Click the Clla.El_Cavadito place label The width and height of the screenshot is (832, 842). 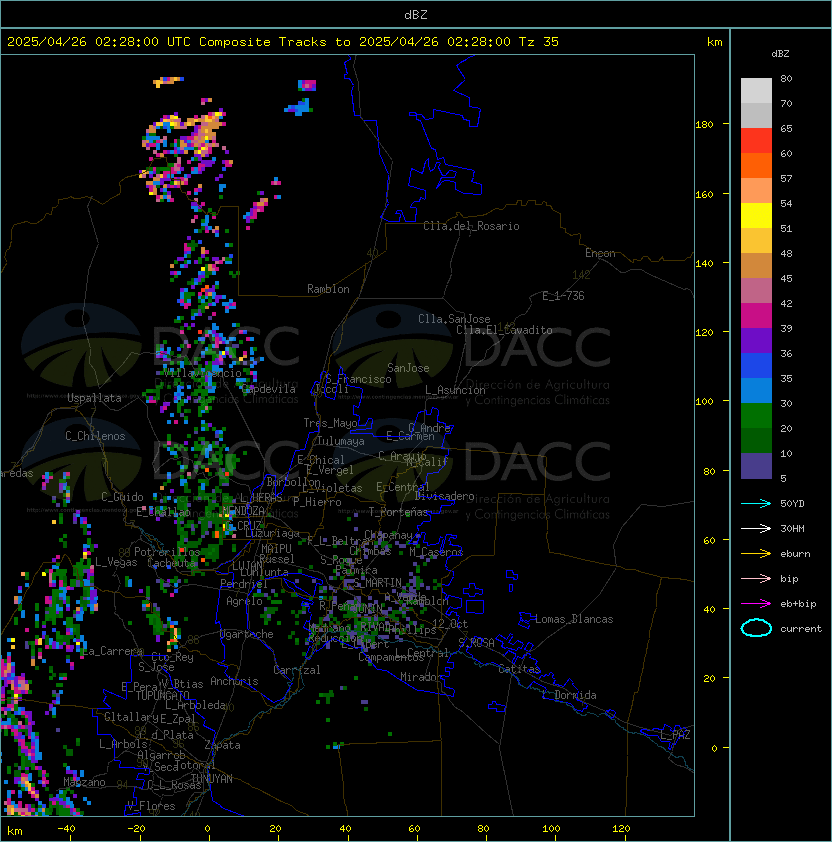point(504,330)
